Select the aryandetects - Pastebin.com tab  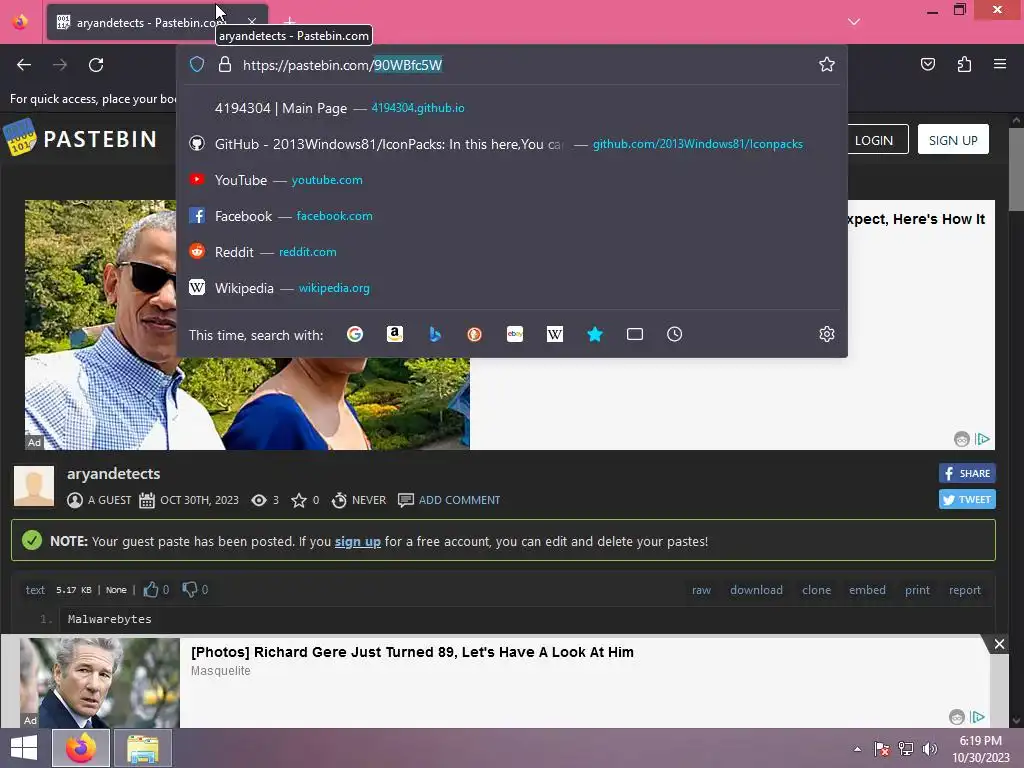[x=157, y=22]
